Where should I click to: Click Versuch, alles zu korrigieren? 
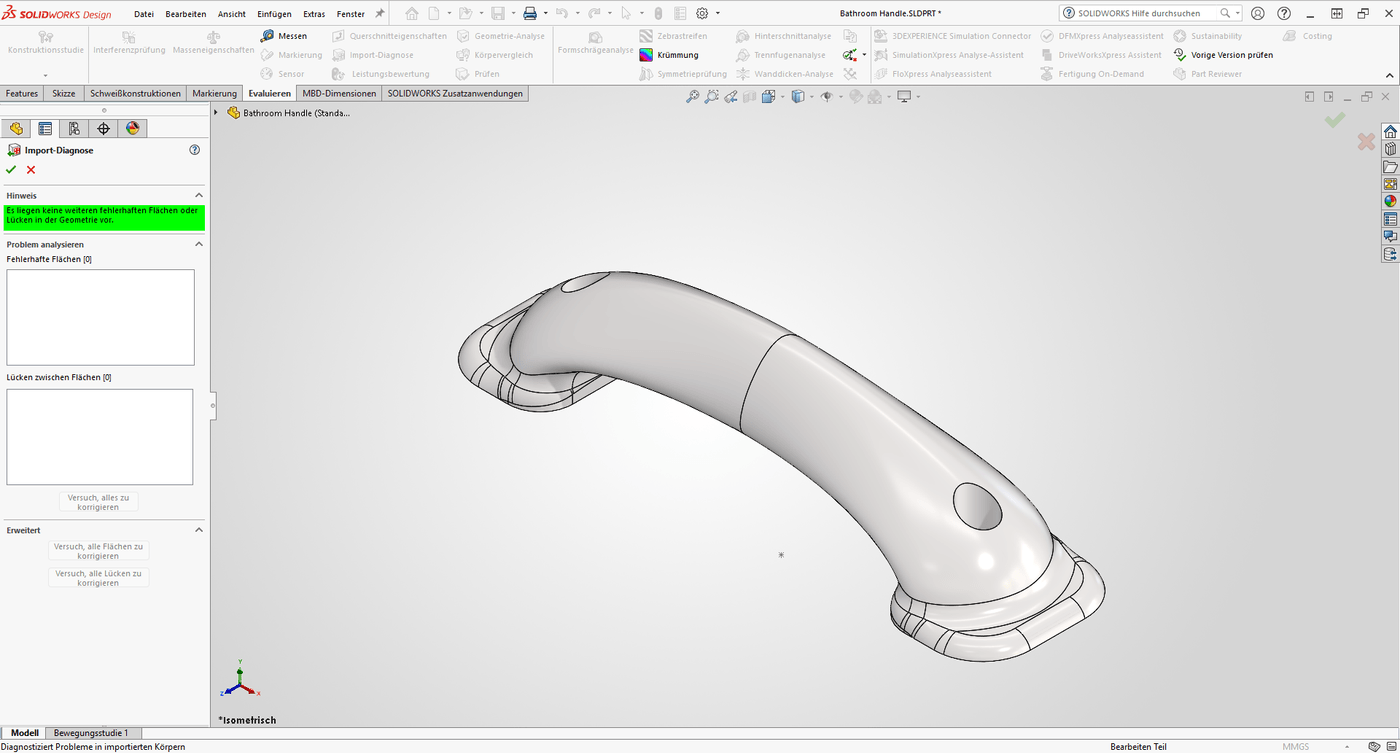pos(97,502)
